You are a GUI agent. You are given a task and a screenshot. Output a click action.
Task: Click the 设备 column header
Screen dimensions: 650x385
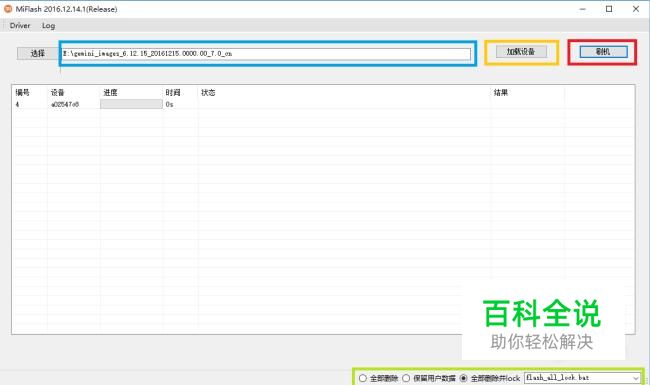click(x=58, y=92)
